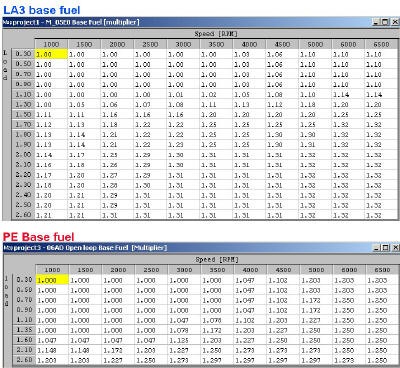
Task: Maximize the PE open loop base fuel window
Action: point(386,248)
